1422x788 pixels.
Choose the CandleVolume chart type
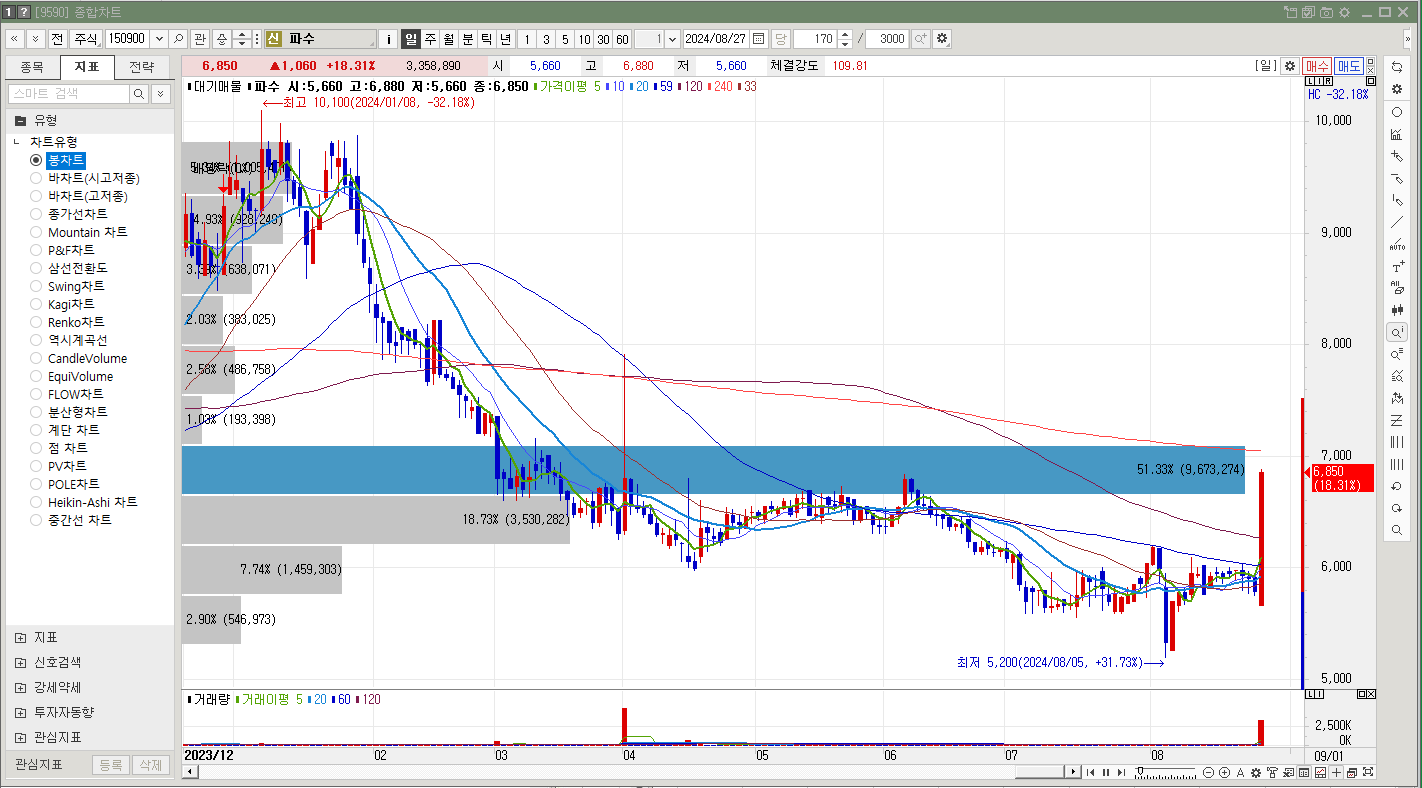(x=36, y=358)
